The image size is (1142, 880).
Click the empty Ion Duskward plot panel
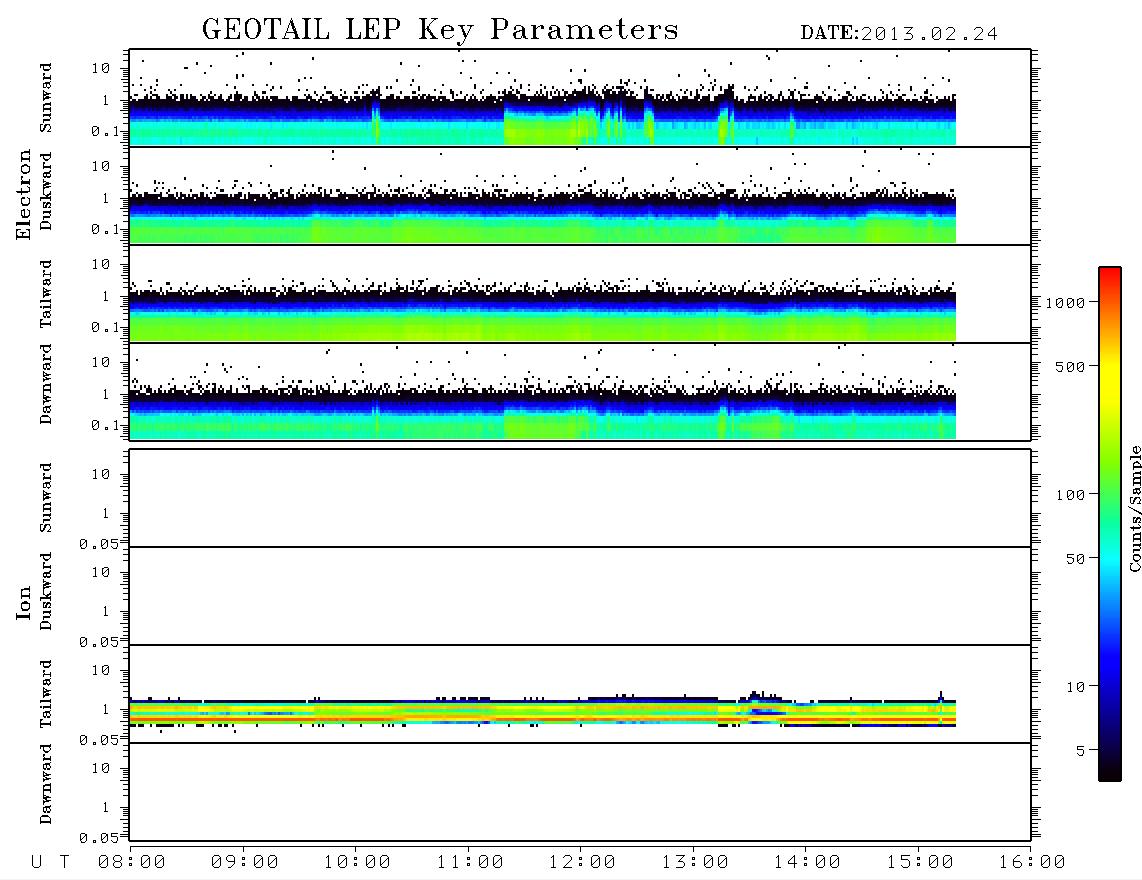click(580, 595)
